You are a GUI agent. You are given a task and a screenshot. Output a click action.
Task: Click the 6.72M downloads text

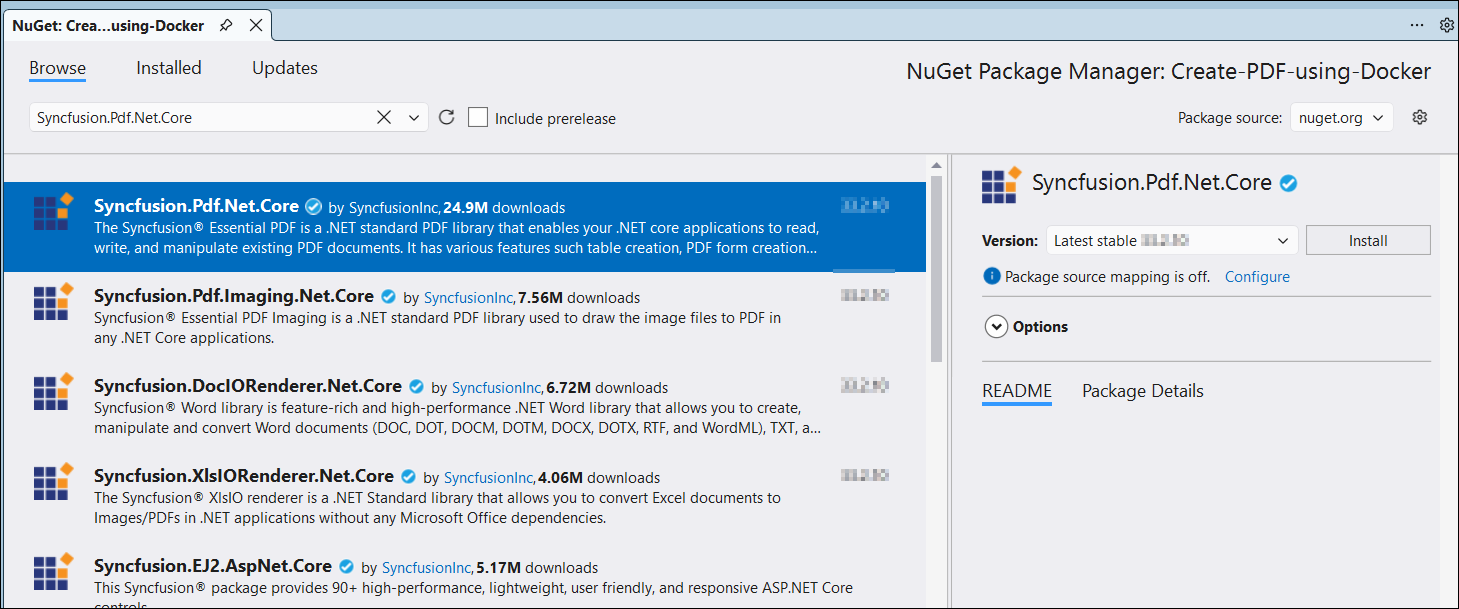[607, 388]
